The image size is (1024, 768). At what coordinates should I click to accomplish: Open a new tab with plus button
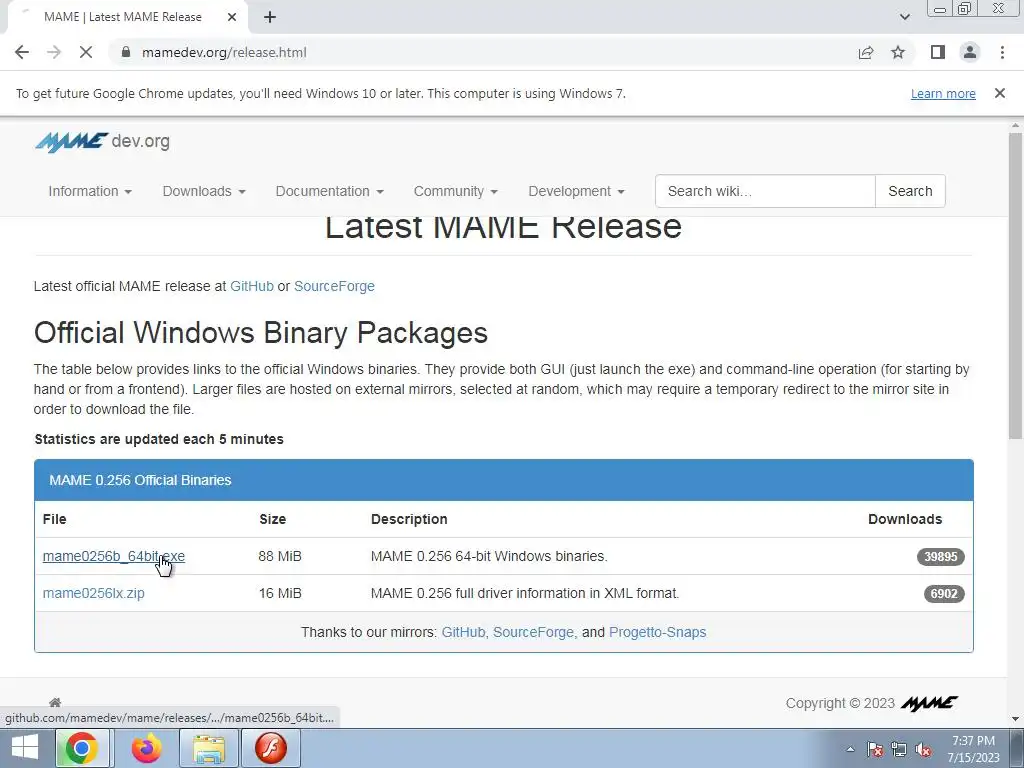(270, 17)
